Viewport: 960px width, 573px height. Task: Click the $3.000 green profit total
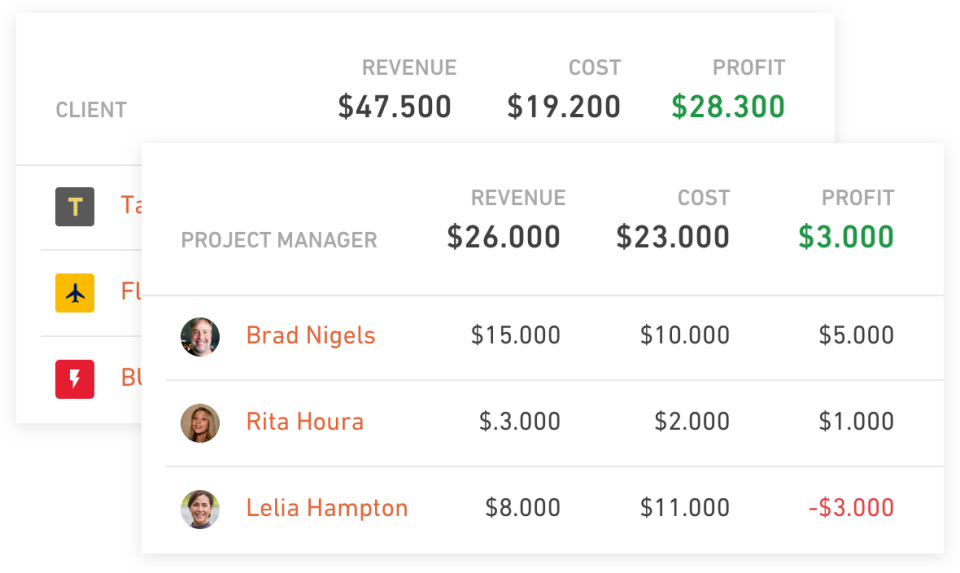[x=846, y=237]
